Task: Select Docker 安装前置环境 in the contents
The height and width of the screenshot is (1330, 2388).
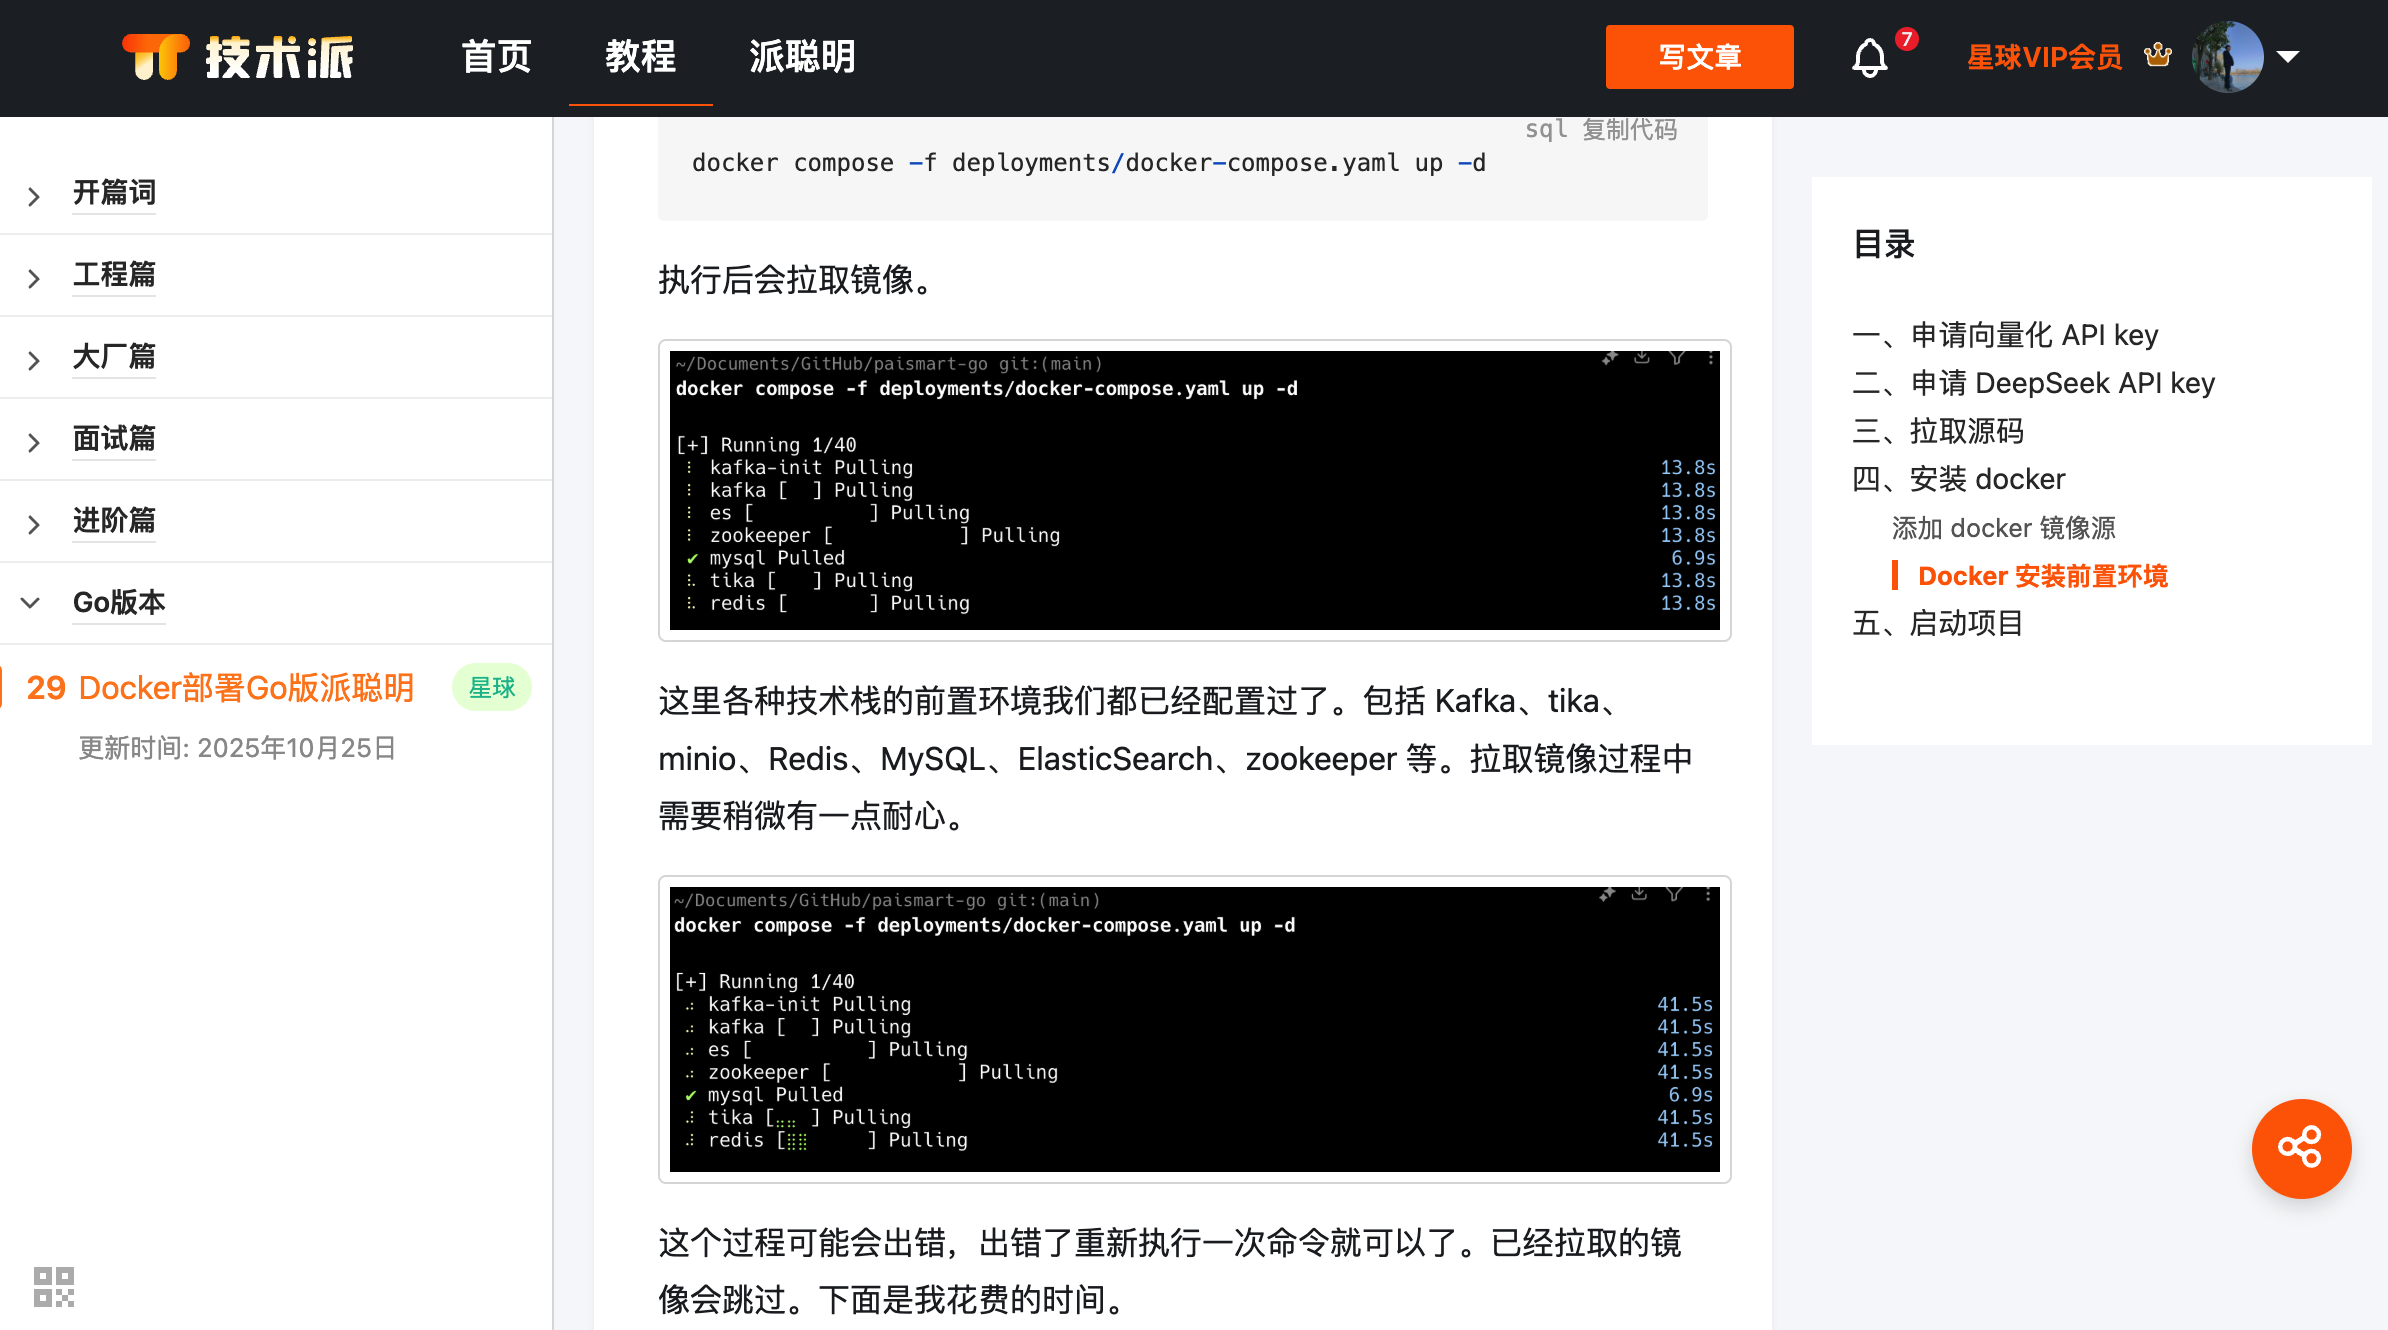Action: click(2043, 576)
